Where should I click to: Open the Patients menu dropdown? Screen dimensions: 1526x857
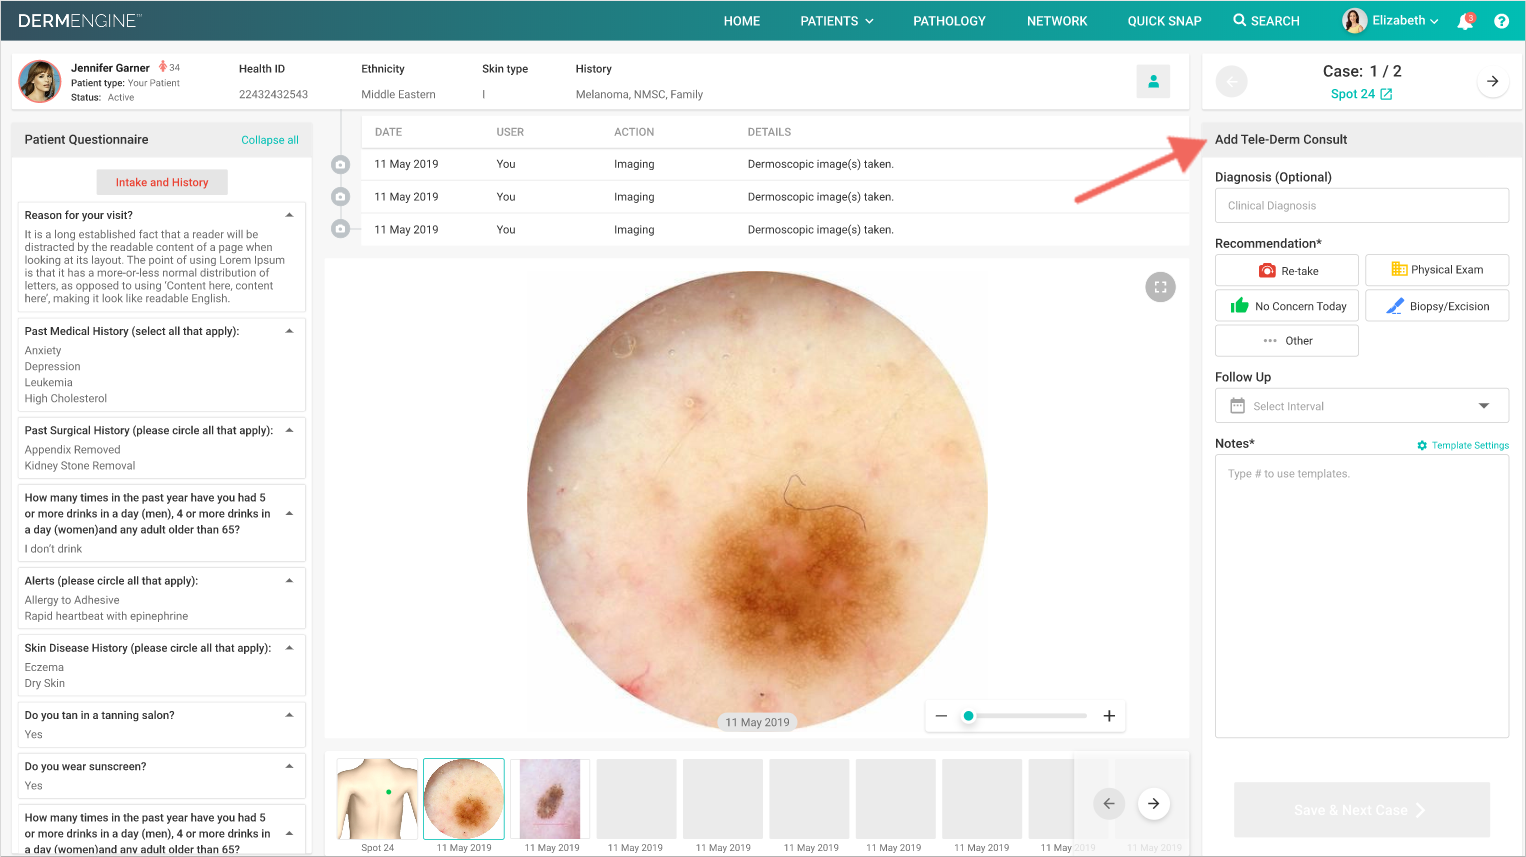tap(837, 21)
